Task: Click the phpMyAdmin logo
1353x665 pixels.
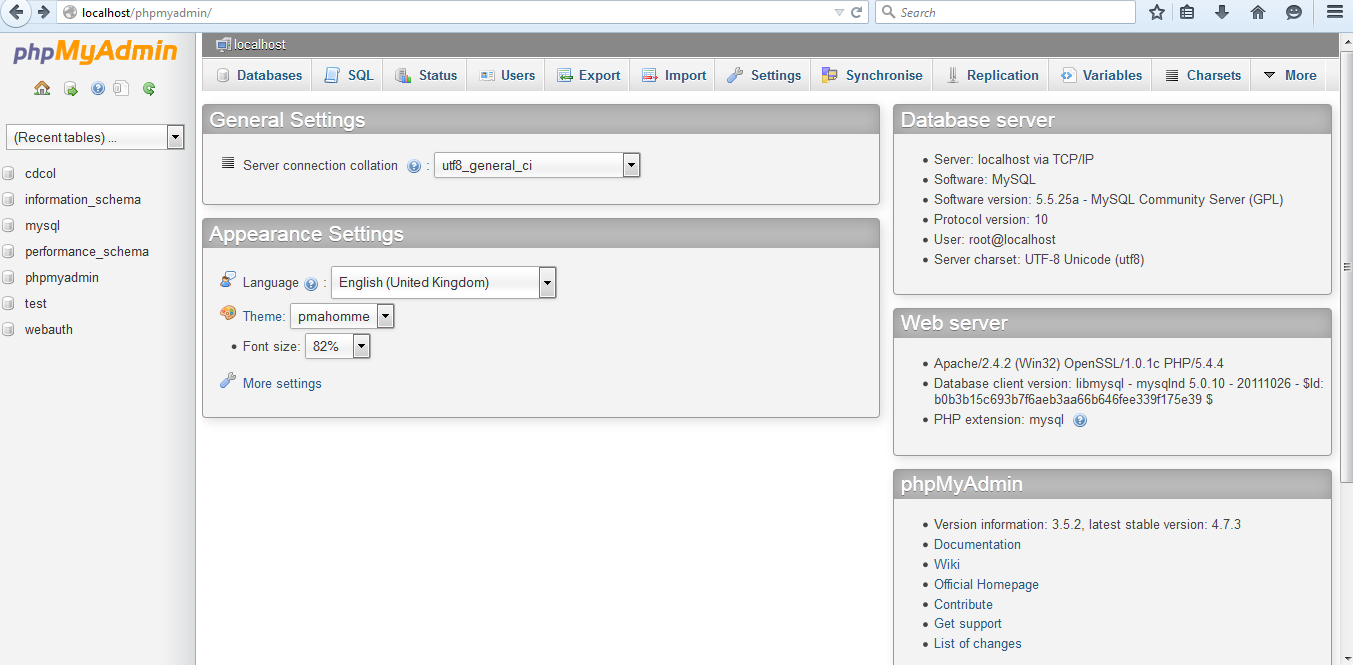Action: 95,52
